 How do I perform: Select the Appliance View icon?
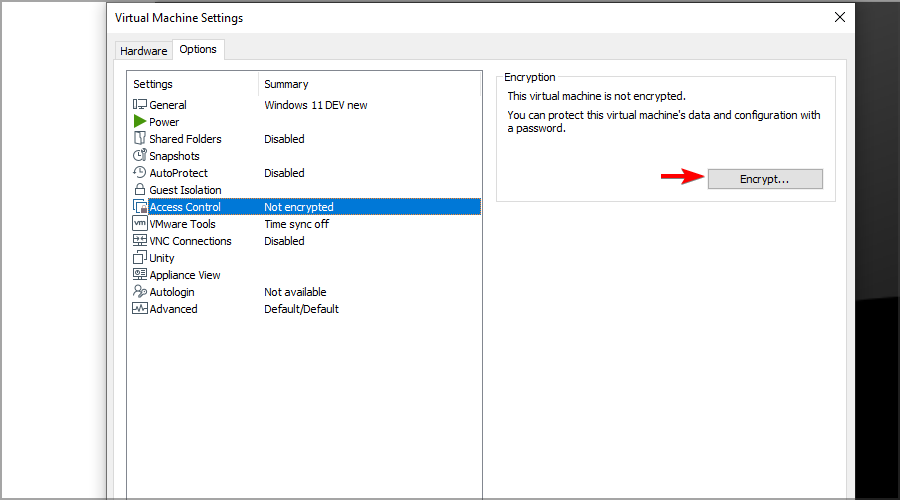click(x=140, y=275)
